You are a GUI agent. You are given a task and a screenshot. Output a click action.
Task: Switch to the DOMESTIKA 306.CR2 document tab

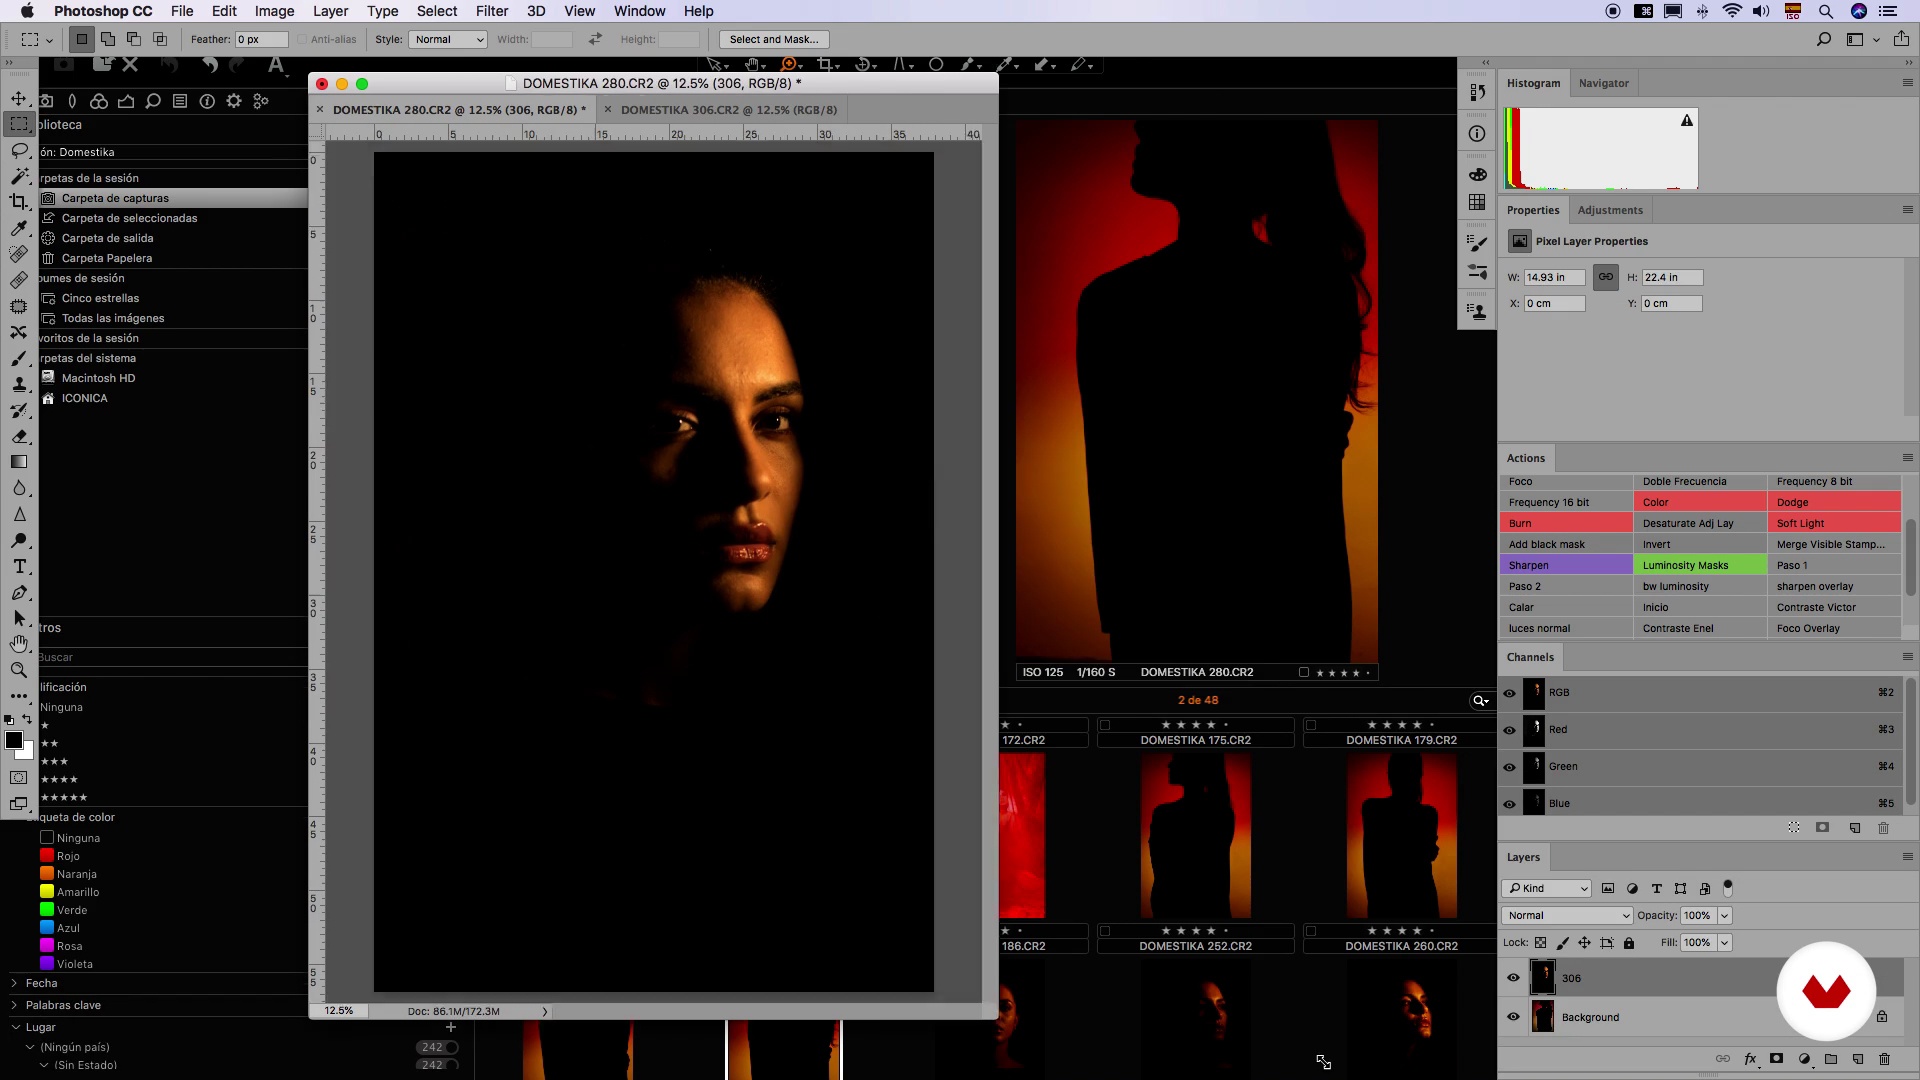tap(728, 110)
